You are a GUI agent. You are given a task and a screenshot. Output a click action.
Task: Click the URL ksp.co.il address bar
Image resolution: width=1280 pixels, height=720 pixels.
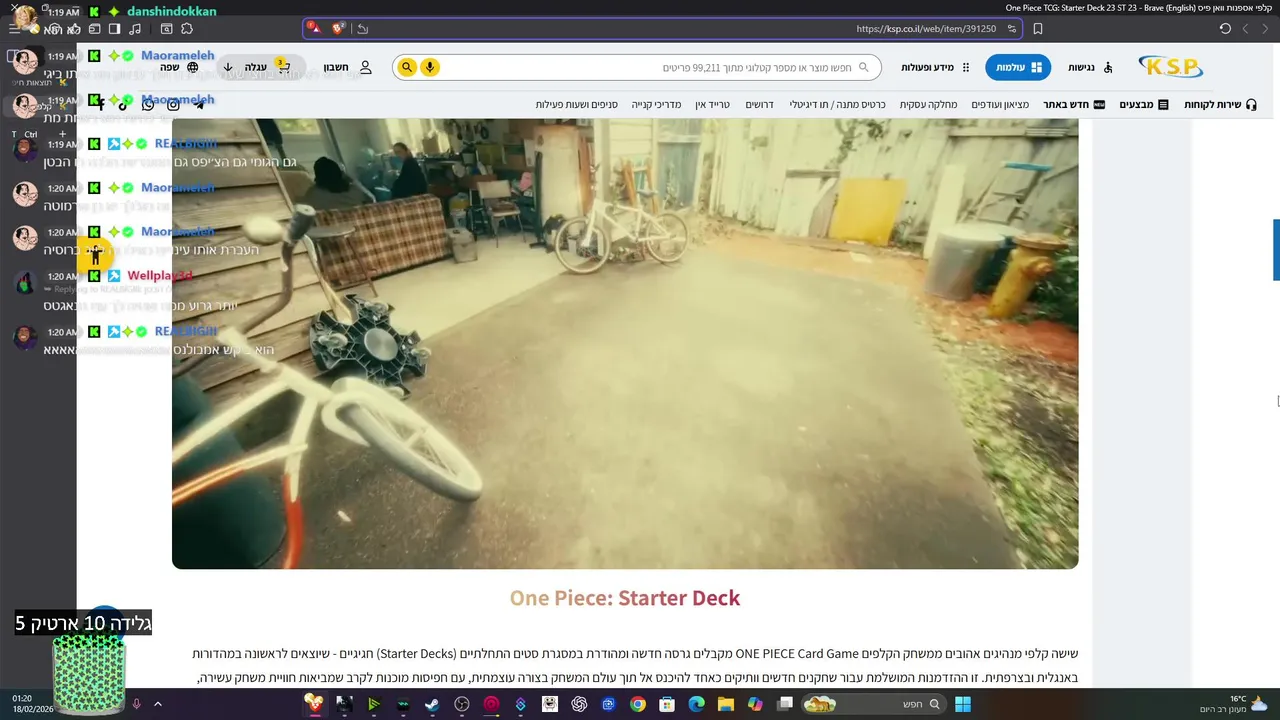point(926,29)
